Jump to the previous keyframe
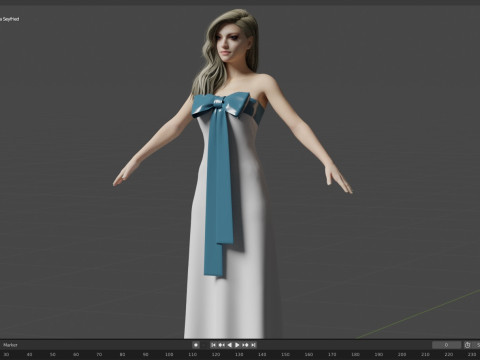The height and width of the screenshot is (360, 480). pos(221,345)
